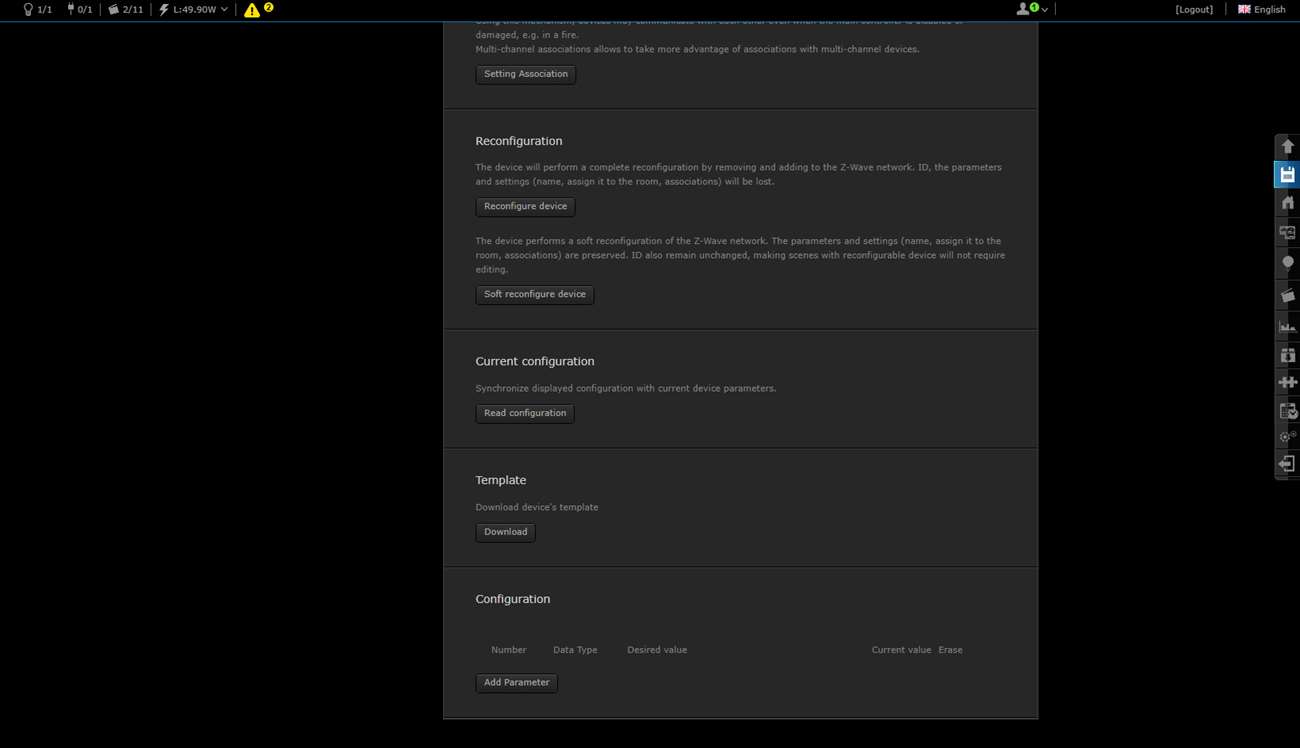The width and height of the screenshot is (1300, 748).
Task: Click the power plug status indicator
Action: [79, 10]
